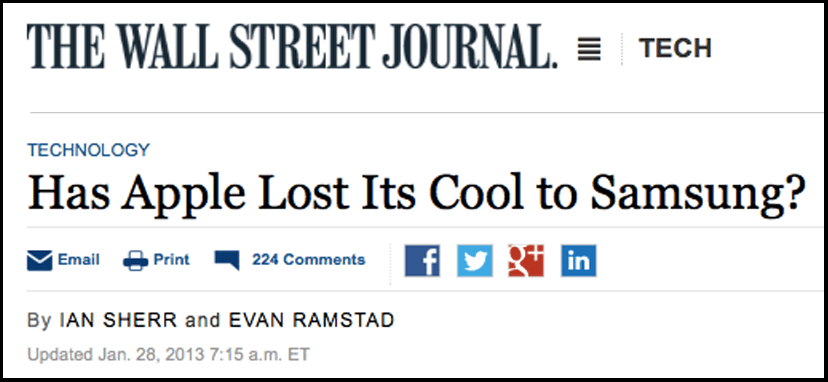
Task: Go to The Wall Street Journal homepage logo
Action: coord(293,45)
